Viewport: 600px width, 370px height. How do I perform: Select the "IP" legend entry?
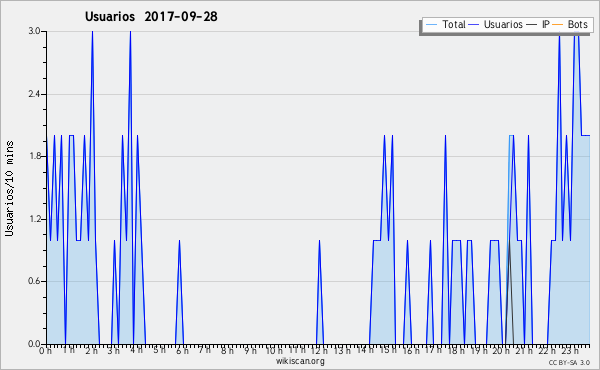(545, 24)
